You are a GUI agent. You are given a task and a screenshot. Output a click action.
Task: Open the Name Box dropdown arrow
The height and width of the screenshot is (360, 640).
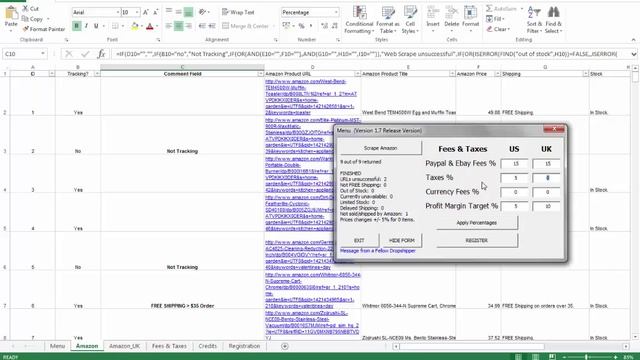pyautogui.click(x=42, y=54)
